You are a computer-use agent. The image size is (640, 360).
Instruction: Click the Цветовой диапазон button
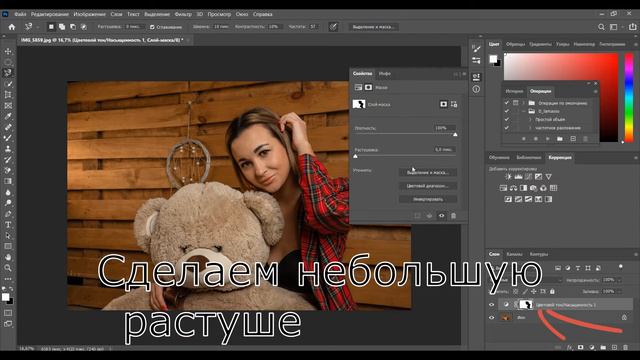428,186
